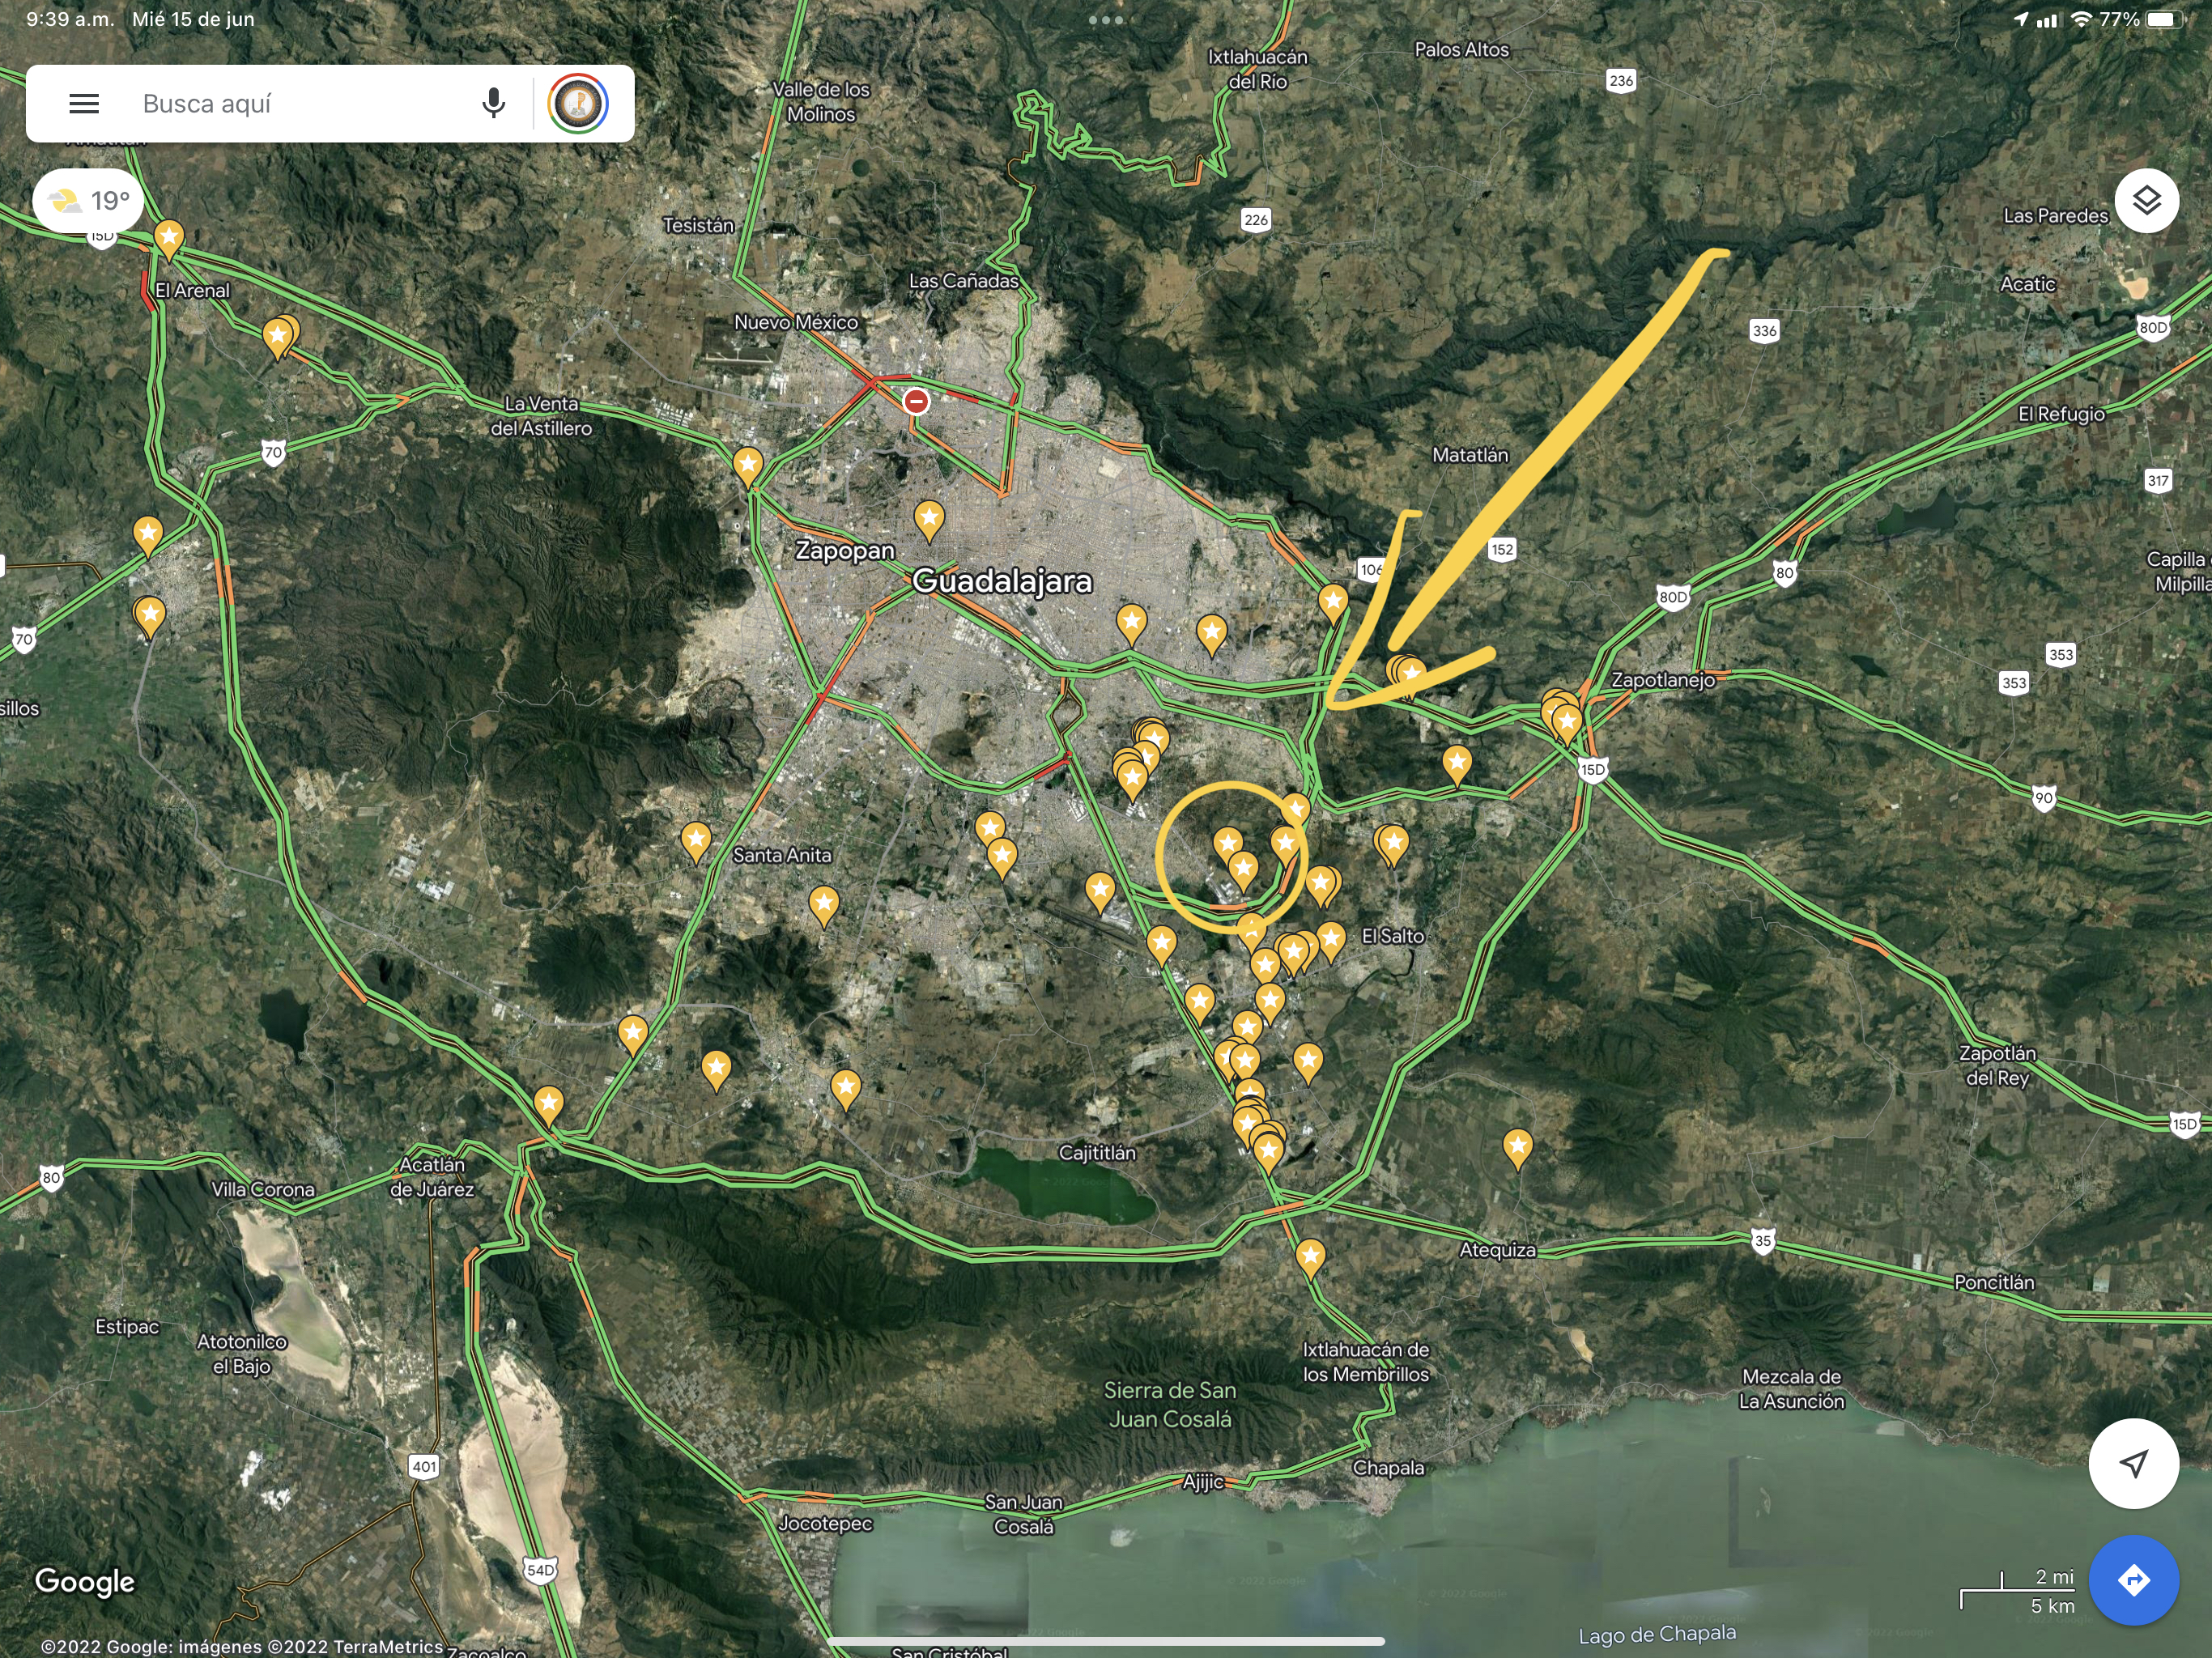Screen dimensions: 2212x1658
Task: Open the 19° weather widget
Action: coord(89,201)
